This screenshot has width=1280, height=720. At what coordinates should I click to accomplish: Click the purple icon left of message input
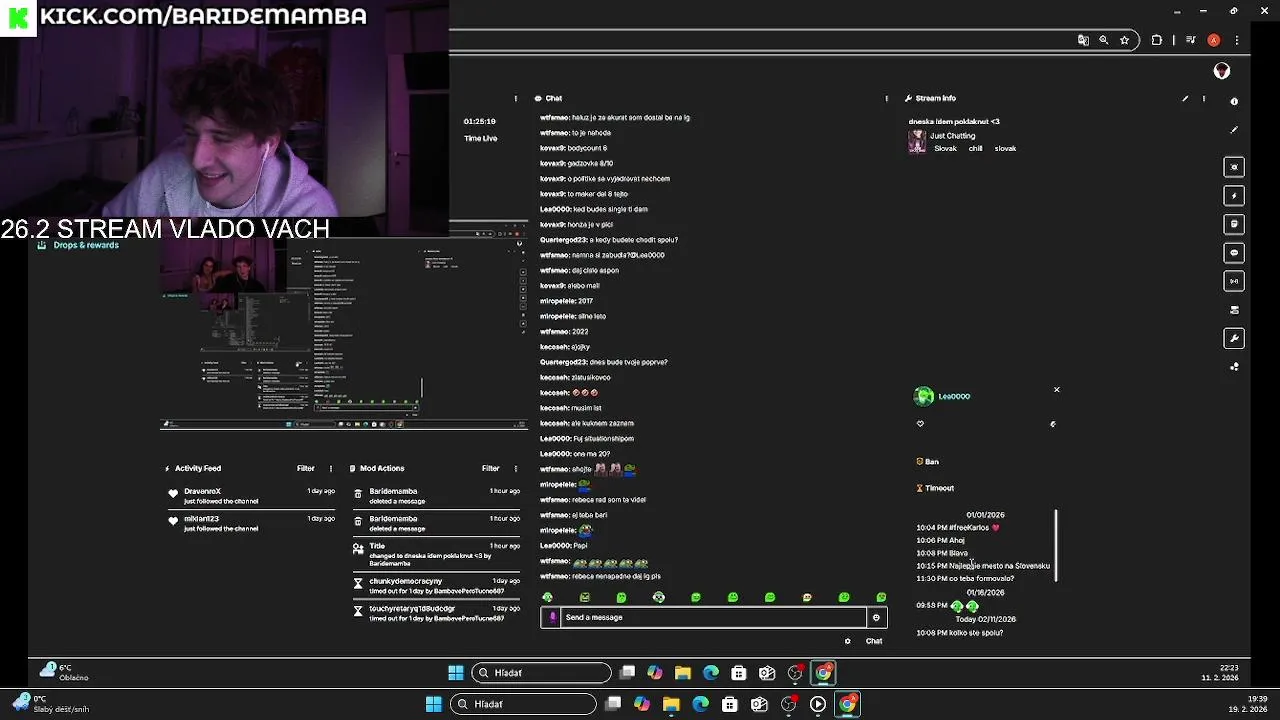(552, 617)
